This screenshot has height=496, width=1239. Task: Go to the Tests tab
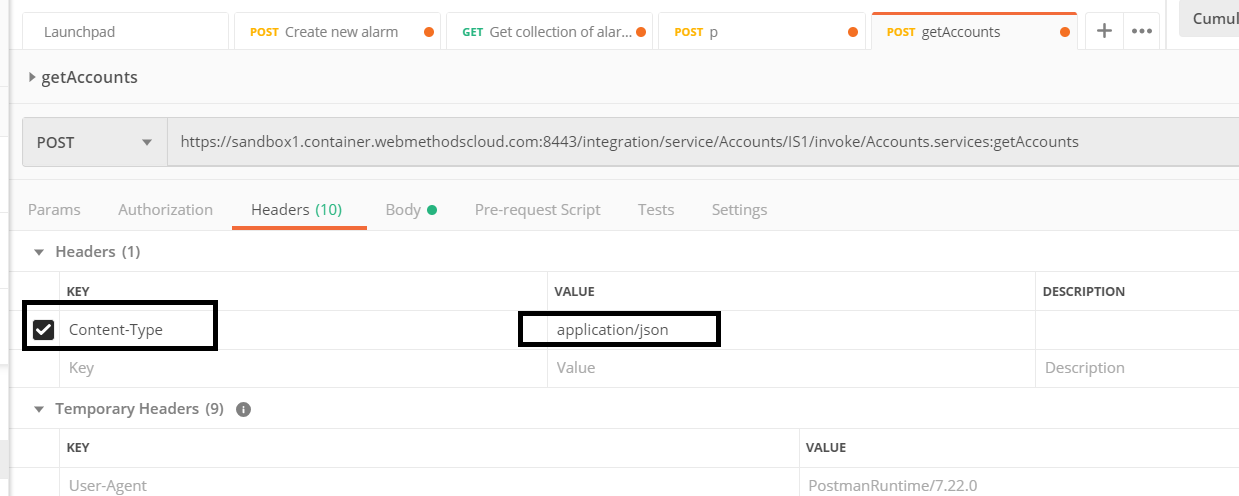656,210
